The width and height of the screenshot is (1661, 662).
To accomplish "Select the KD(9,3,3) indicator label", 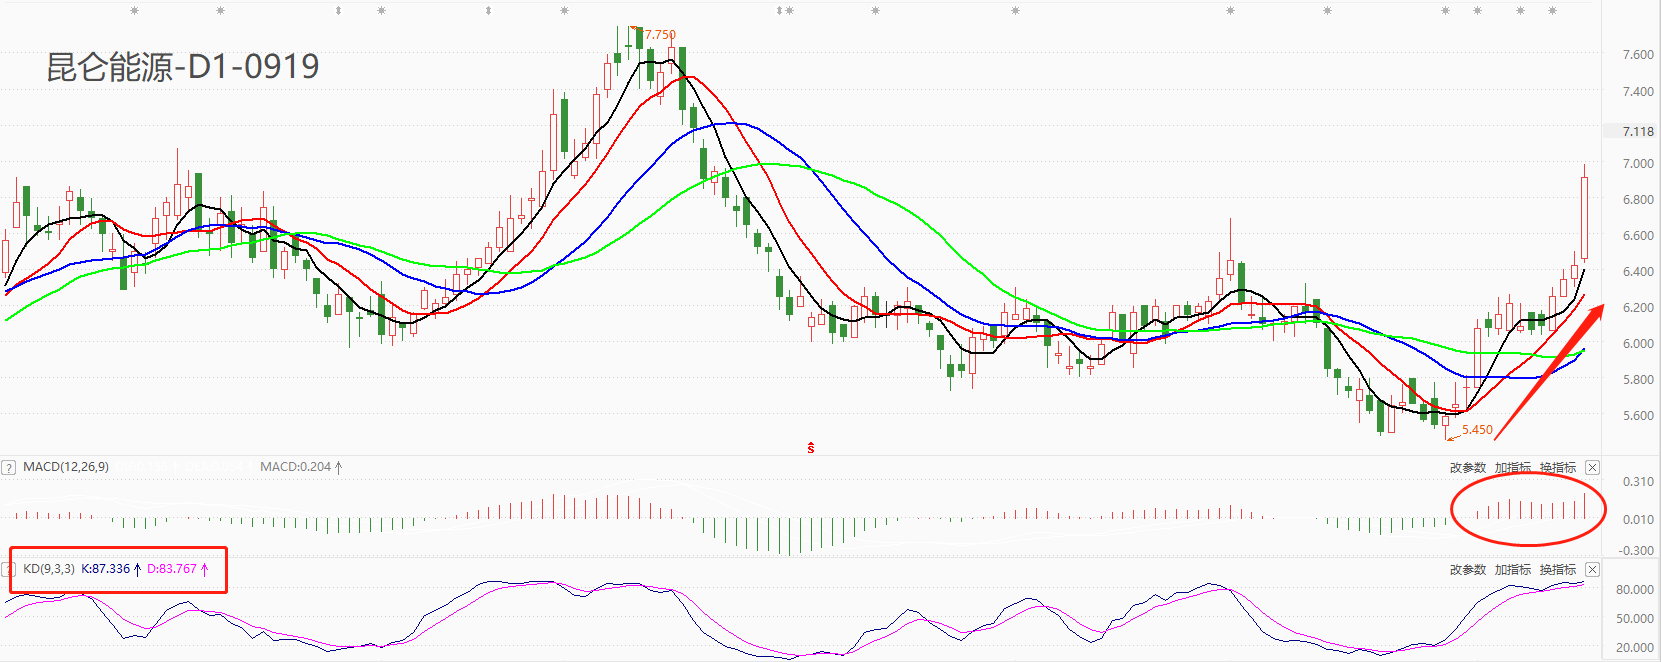I will (x=49, y=569).
